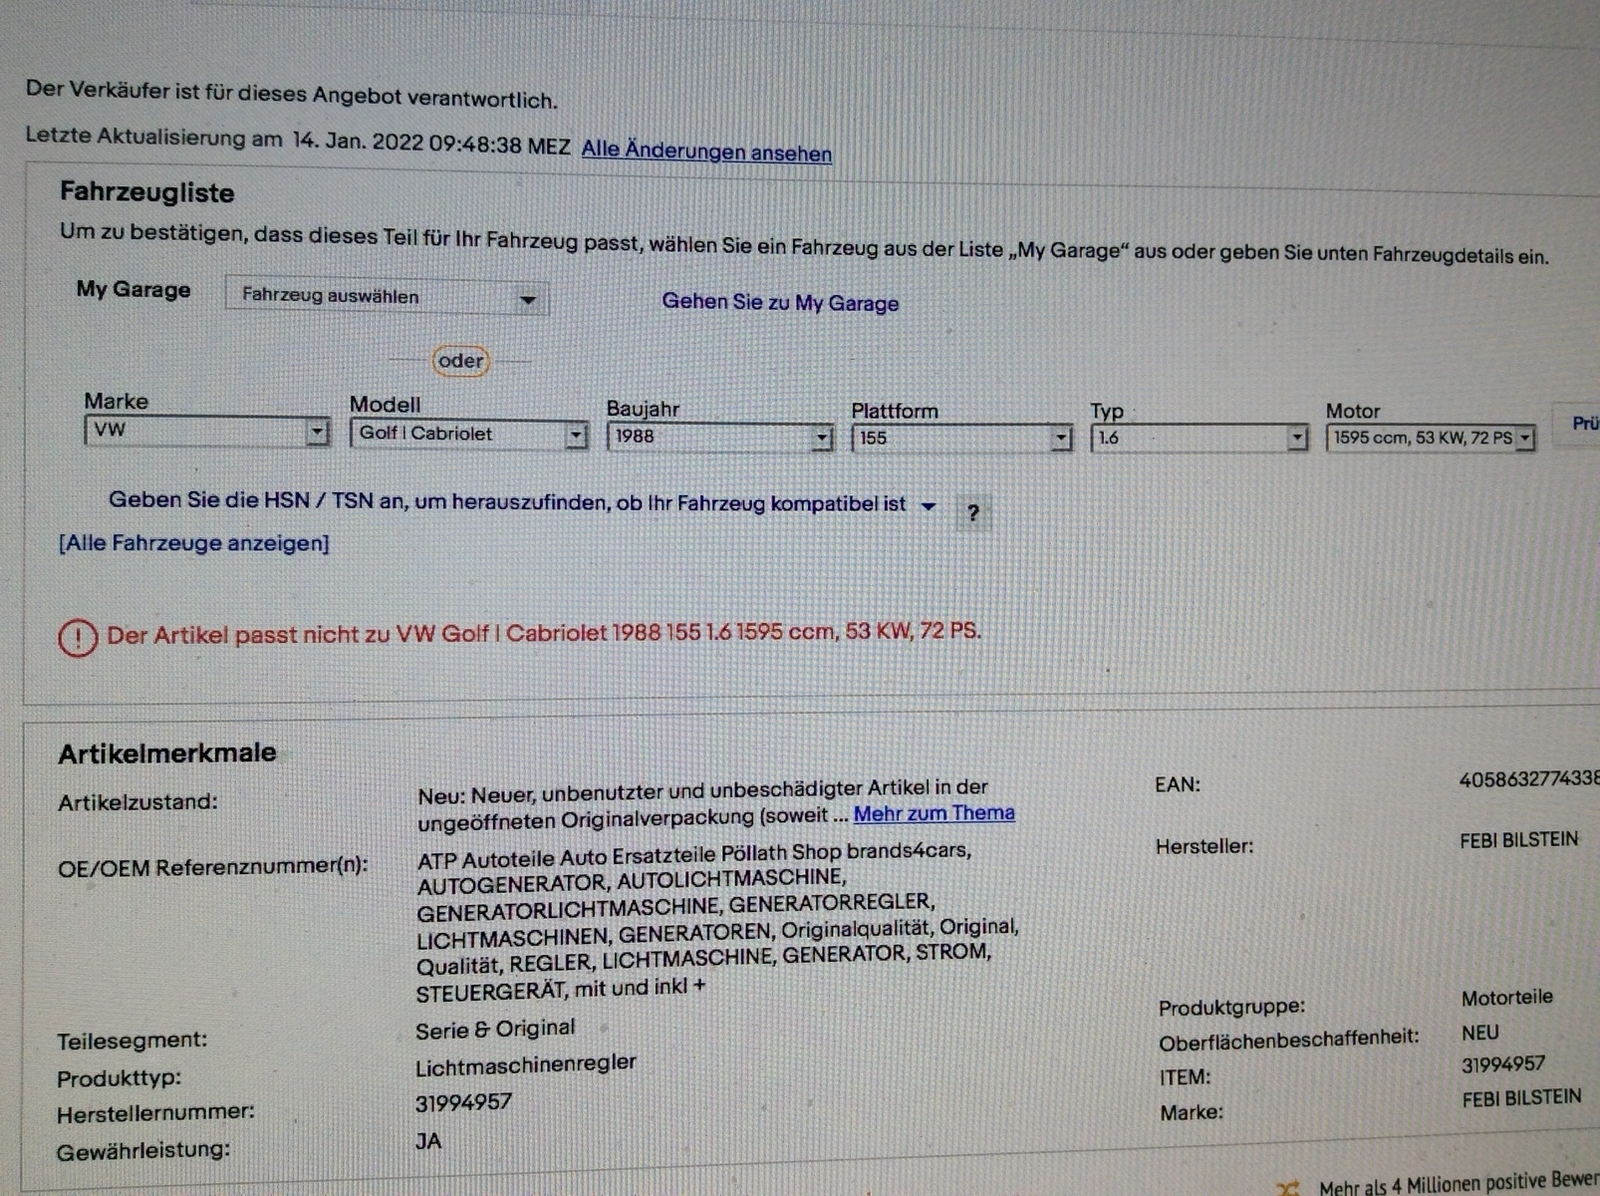Follow the 'Gehen Sie zu My Garage' link

click(780, 303)
